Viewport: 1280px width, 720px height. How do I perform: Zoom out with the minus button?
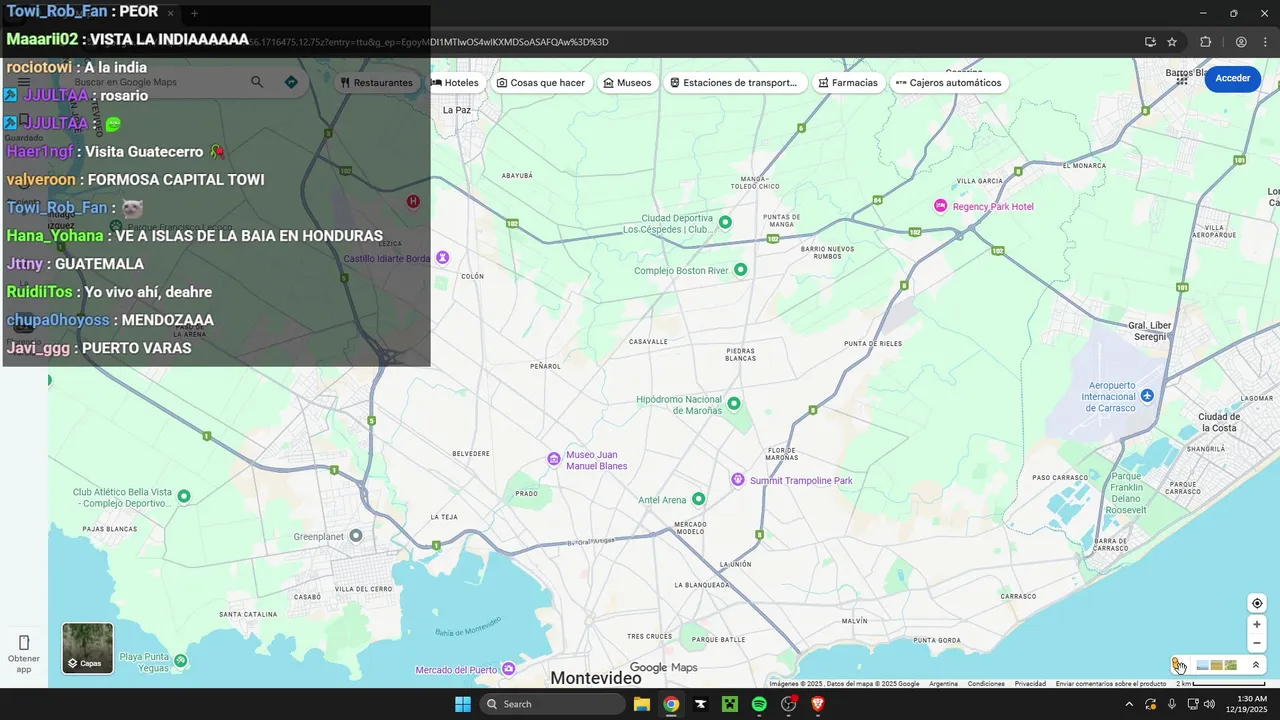click(1257, 643)
